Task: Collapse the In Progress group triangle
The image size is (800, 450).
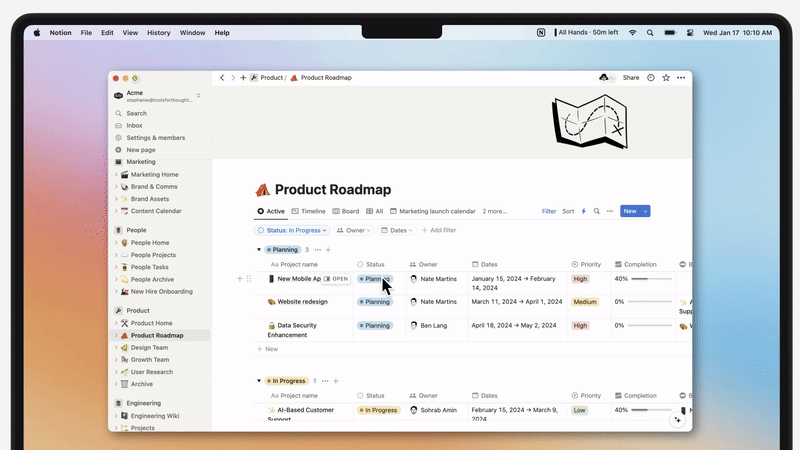Action: [259, 381]
